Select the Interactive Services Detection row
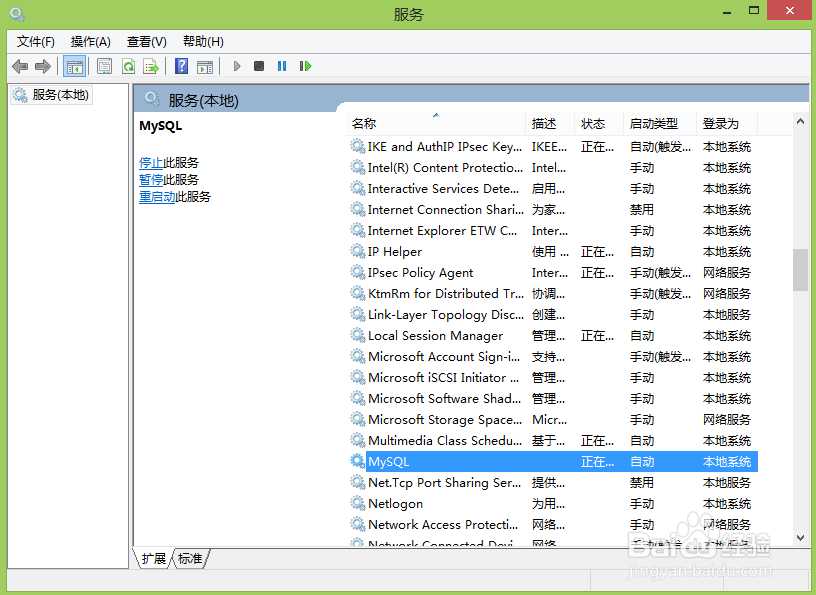 (553, 188)
